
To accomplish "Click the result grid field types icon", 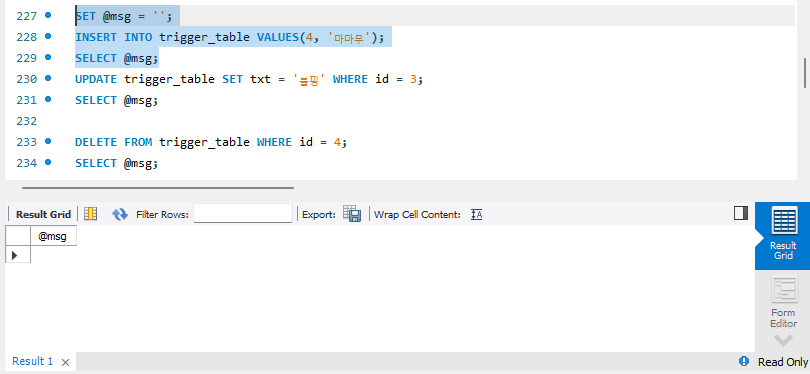I will point(90,214).
